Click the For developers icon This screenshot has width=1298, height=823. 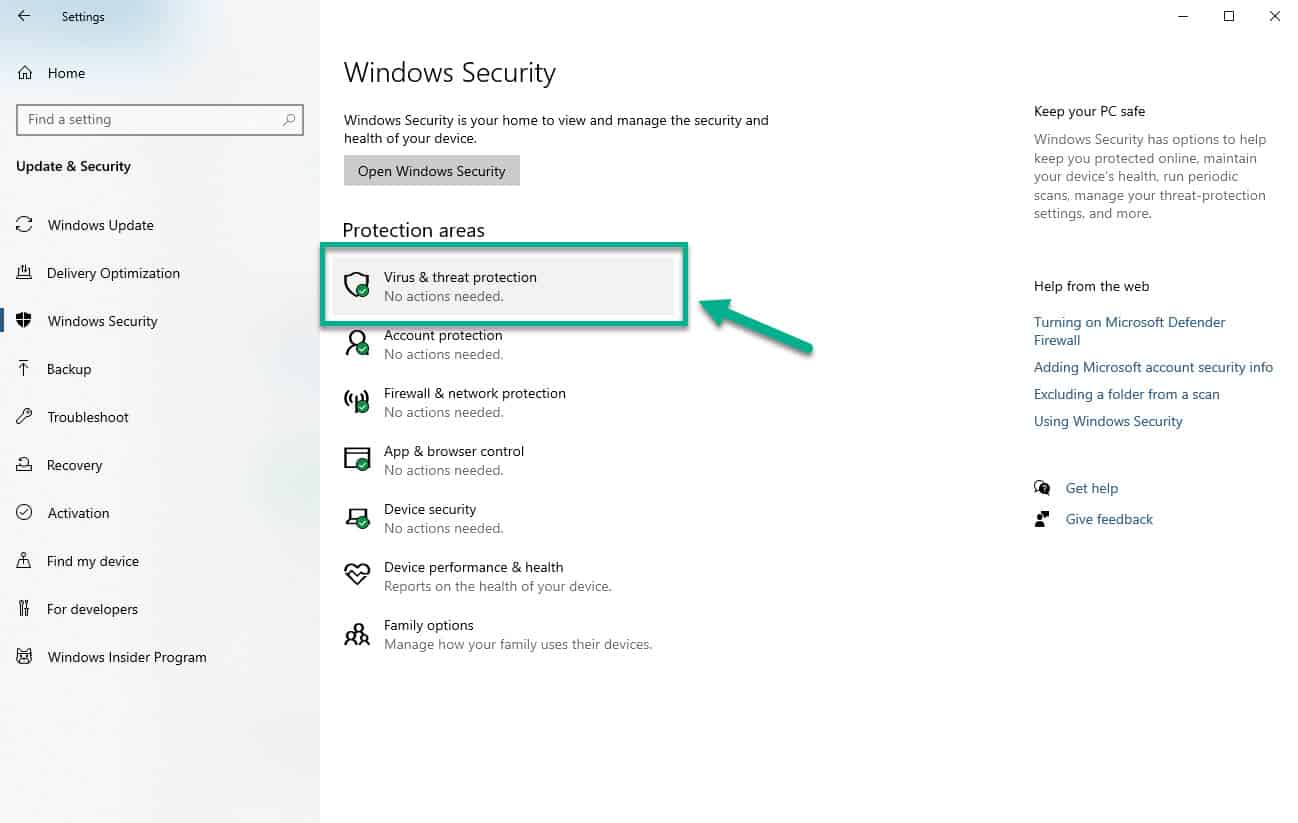(x=25, y=609)
